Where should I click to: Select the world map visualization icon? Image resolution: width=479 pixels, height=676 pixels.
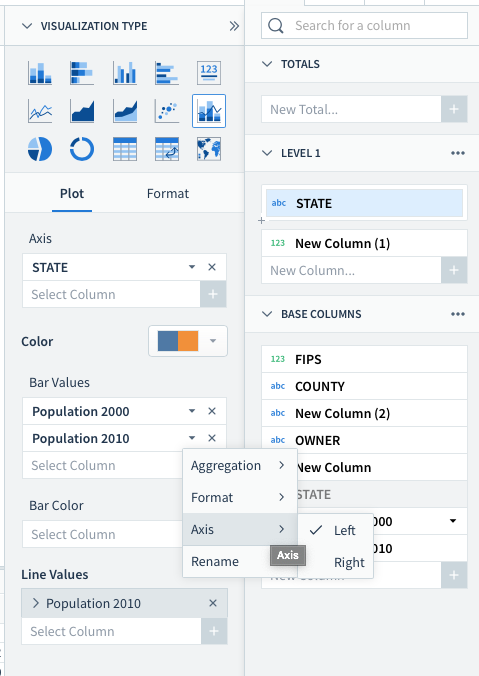(209, 149)
